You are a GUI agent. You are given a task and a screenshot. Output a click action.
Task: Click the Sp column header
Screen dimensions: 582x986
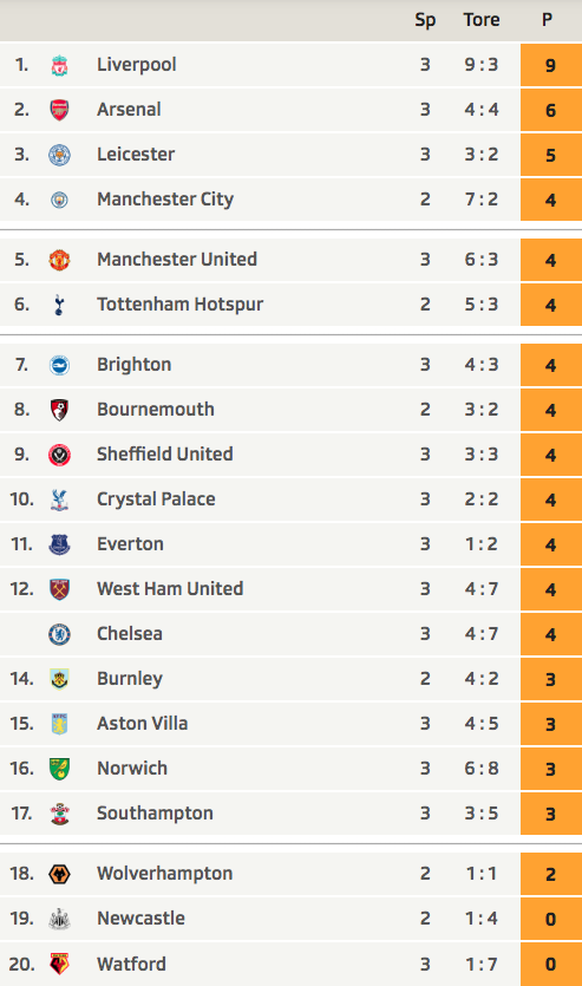(x=425, y=21)
